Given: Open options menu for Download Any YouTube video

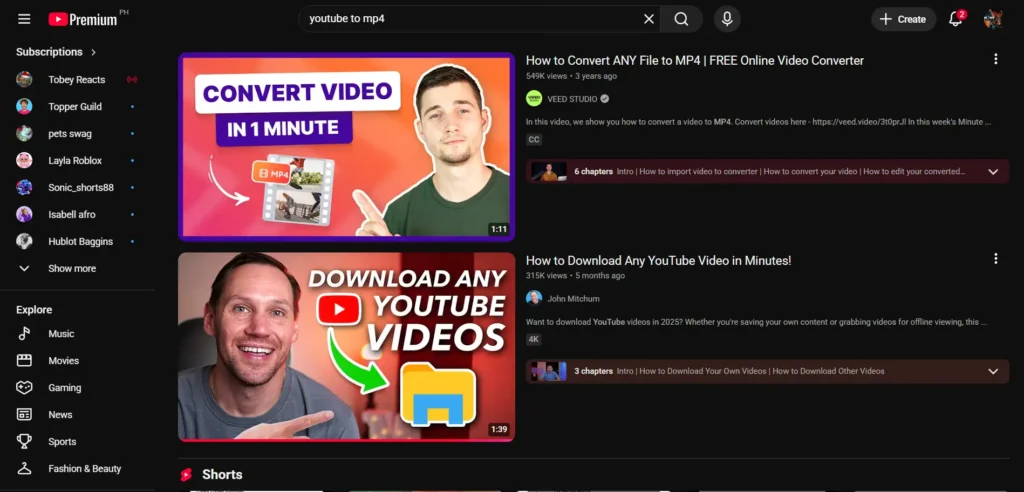Looking at the screenshot, I should tap(995, 259).
